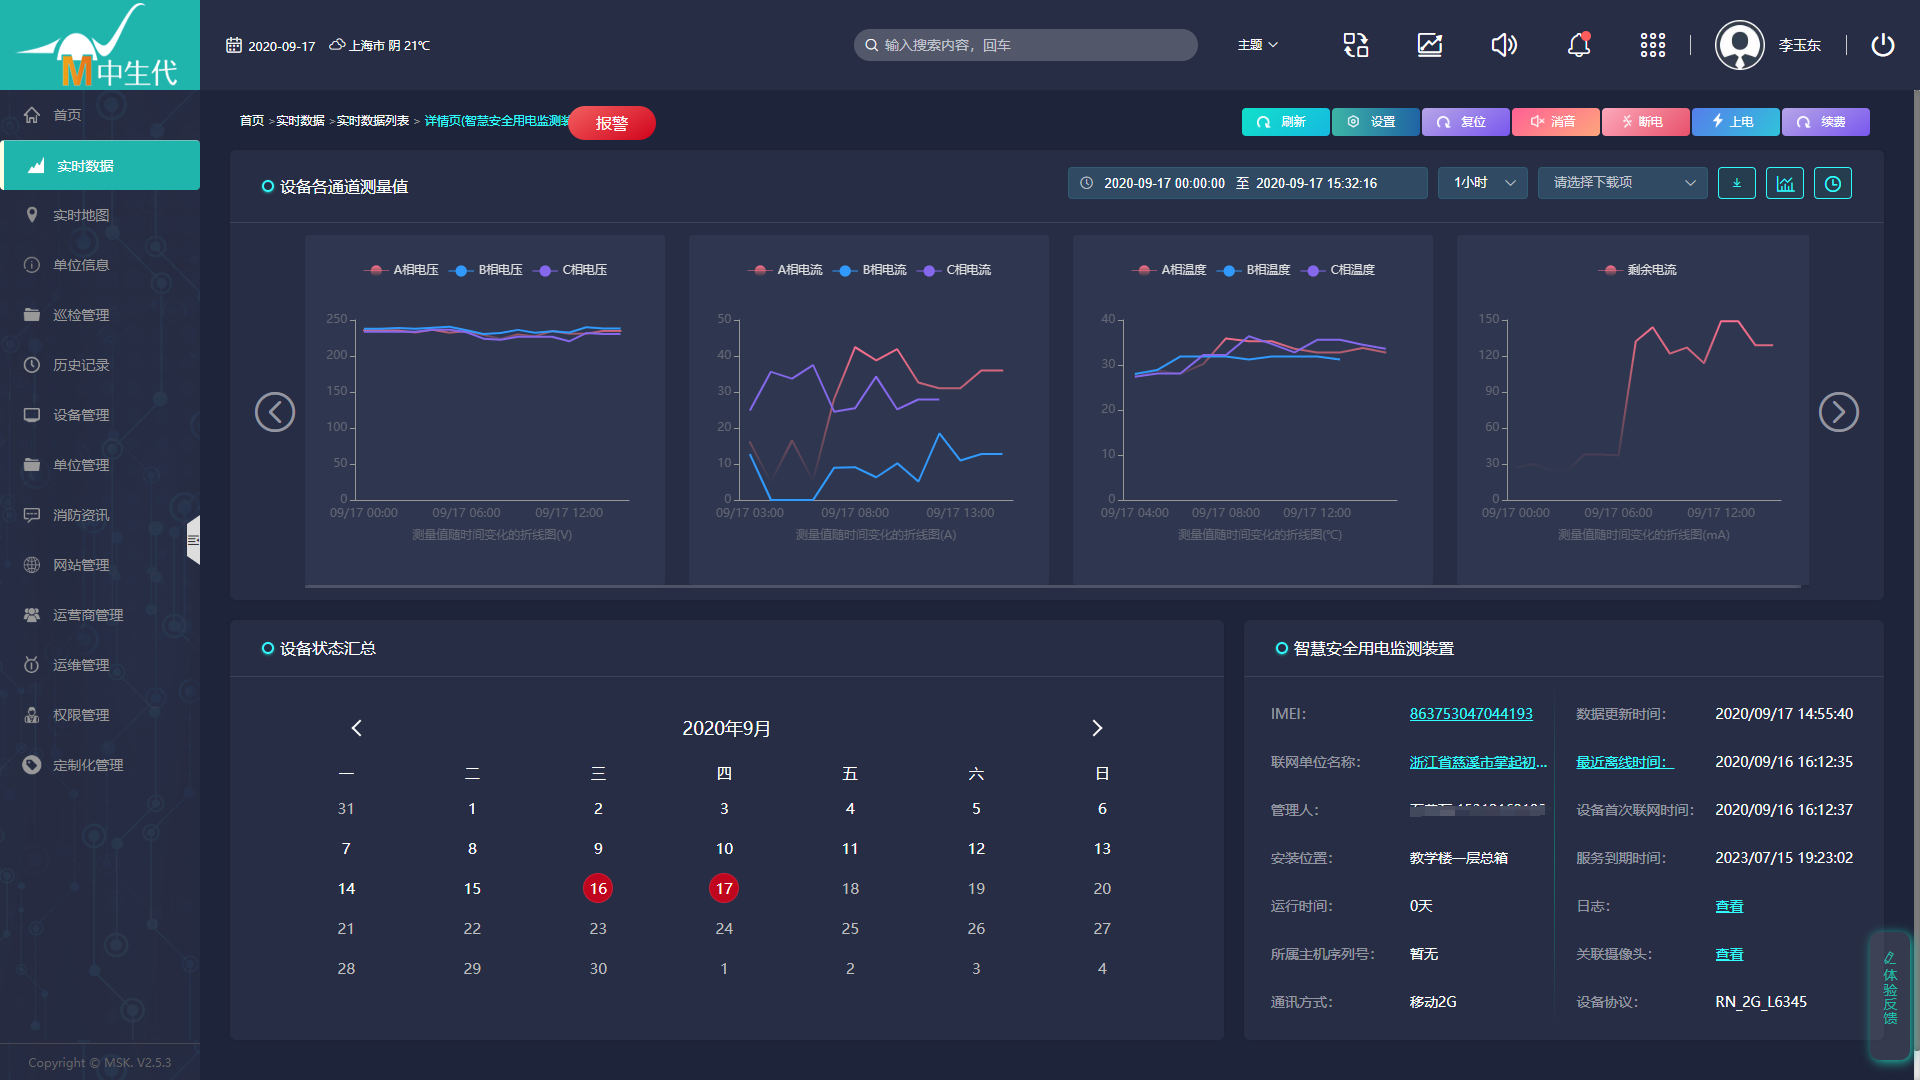Switch to chart view icon
Image resolution: width=1920 pixels, height=1080 pixels.
click(1785, 183)
